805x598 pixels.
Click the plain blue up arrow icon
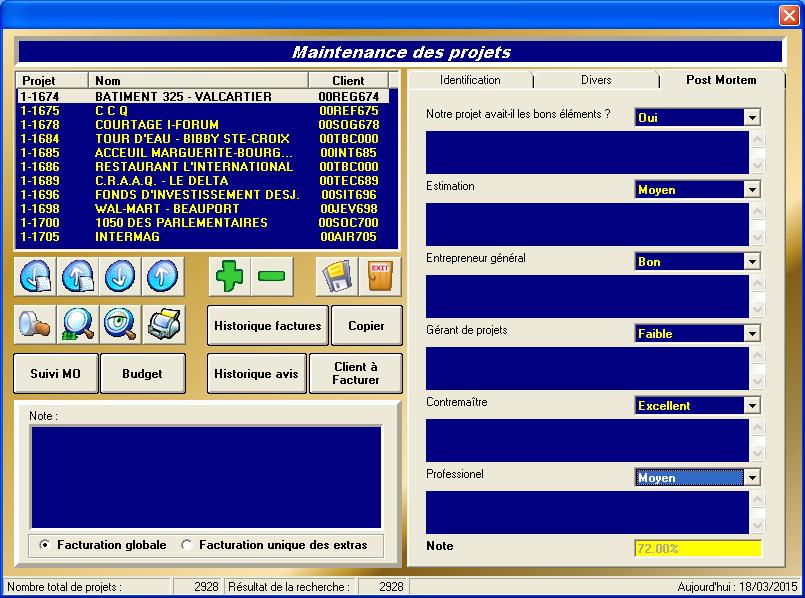162,276
